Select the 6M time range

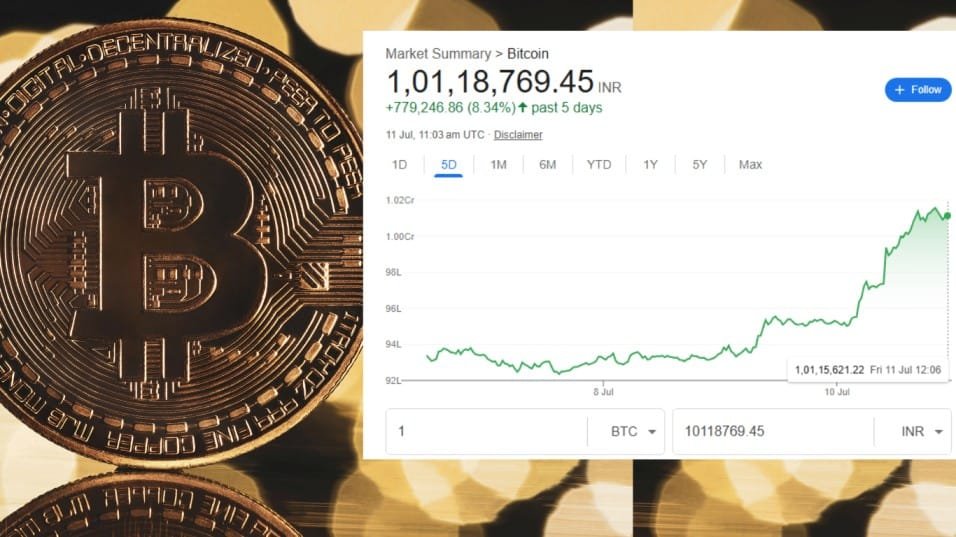(x=547, y=164)
